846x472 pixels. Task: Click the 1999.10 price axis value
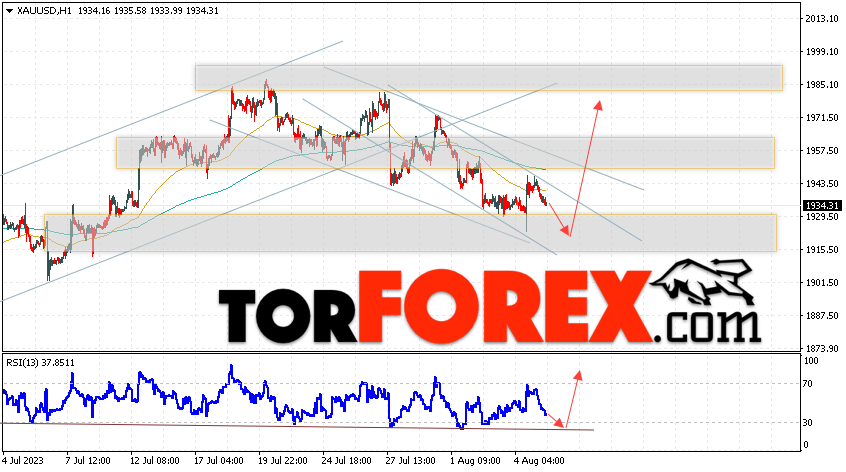click(822, 52)
